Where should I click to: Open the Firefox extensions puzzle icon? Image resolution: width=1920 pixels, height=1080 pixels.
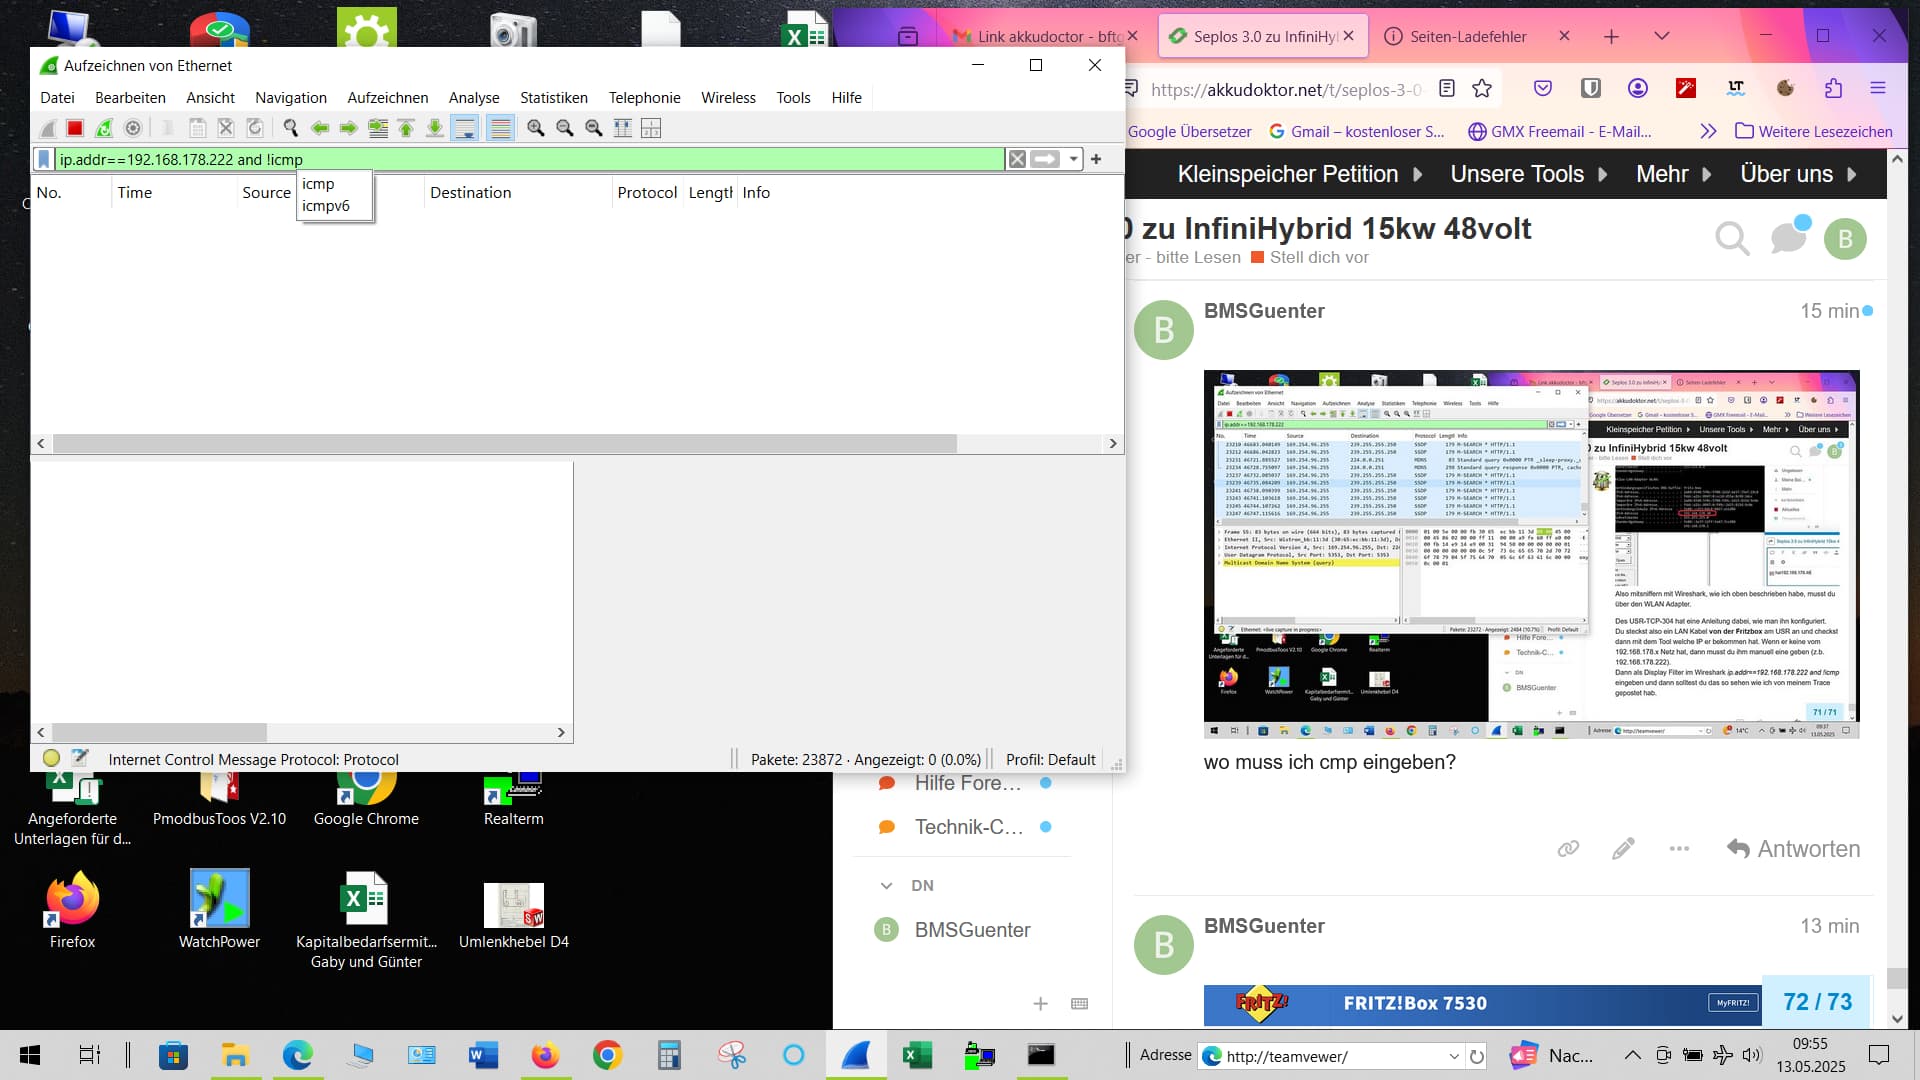[1833, 89]
